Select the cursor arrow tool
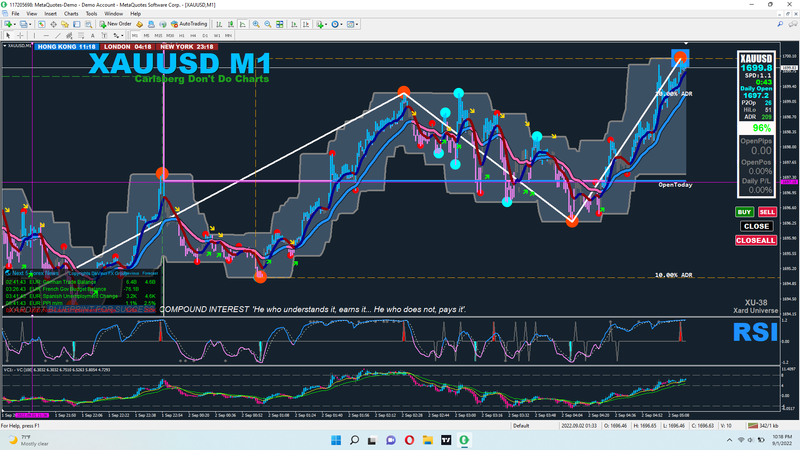800x450 pixels. point(8,36)
